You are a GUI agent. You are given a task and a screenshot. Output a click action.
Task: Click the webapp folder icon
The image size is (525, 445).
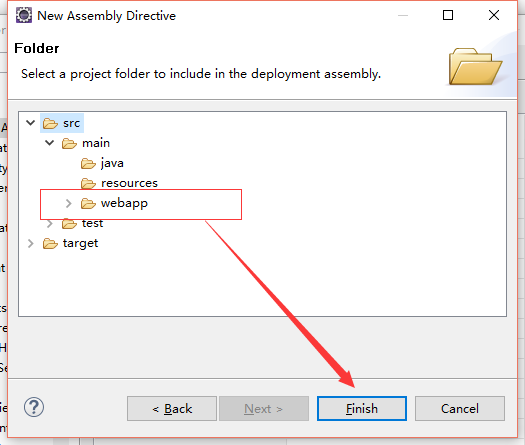click(x=88, y=203)
